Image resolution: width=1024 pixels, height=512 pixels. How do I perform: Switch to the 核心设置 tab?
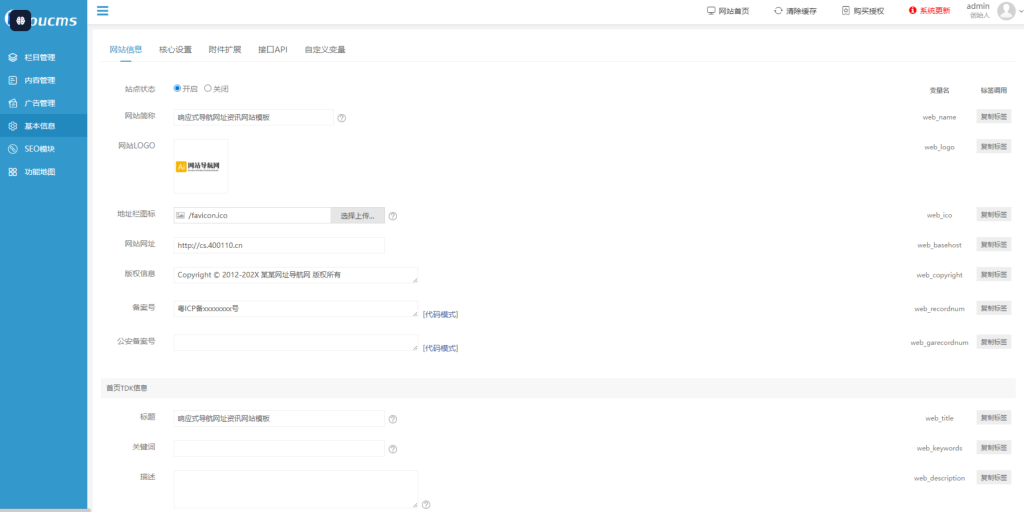pos(175,49)
